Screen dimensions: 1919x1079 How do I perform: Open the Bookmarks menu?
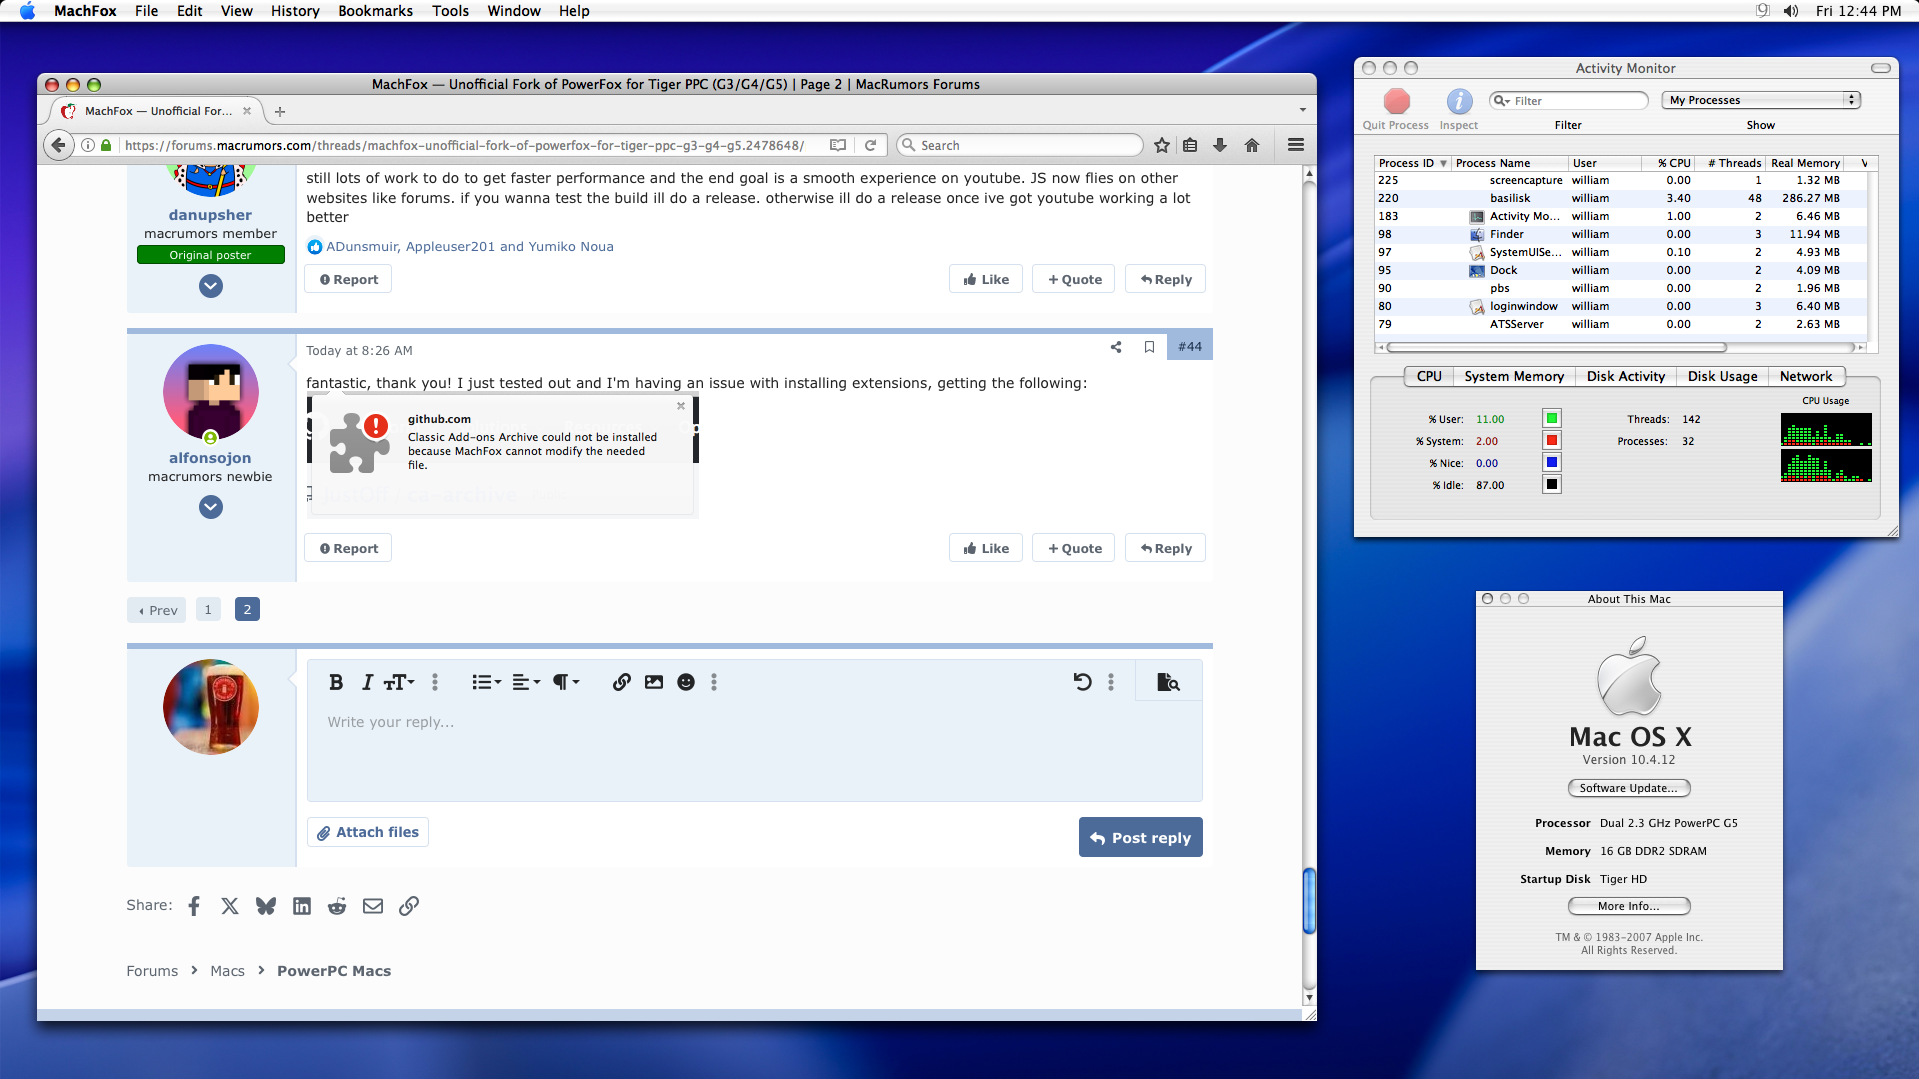[375, 11]
